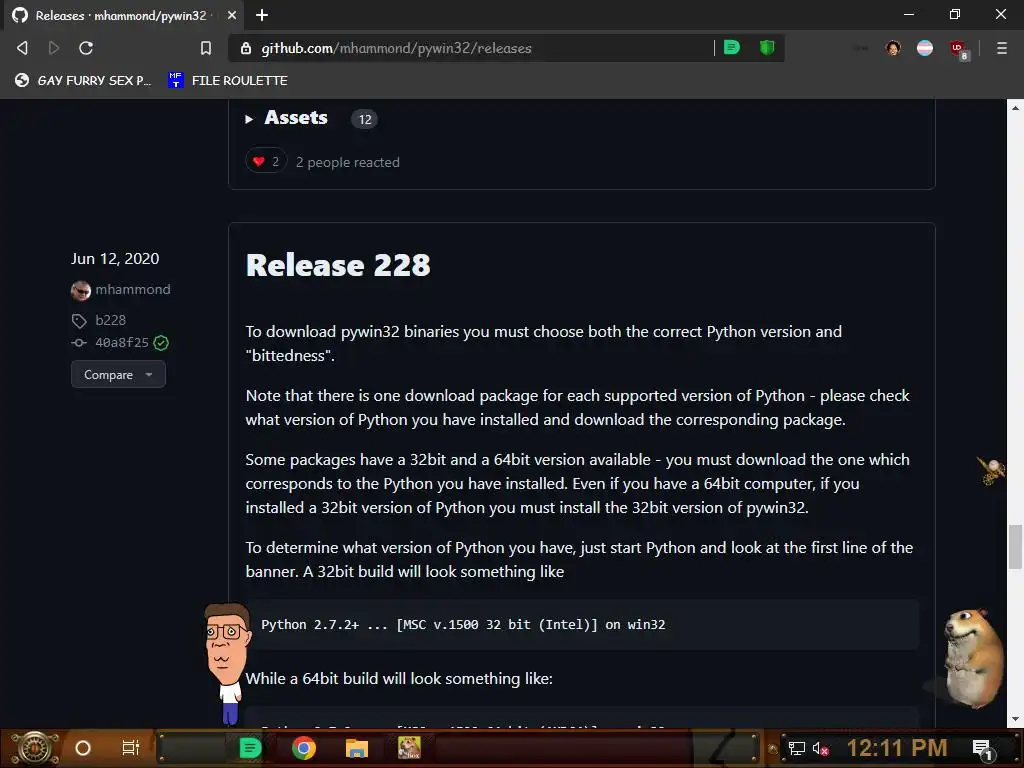This screenshot has width=1024, height=768.
Task: Click the scrollbar up arrow
Action: point(1015,108)
